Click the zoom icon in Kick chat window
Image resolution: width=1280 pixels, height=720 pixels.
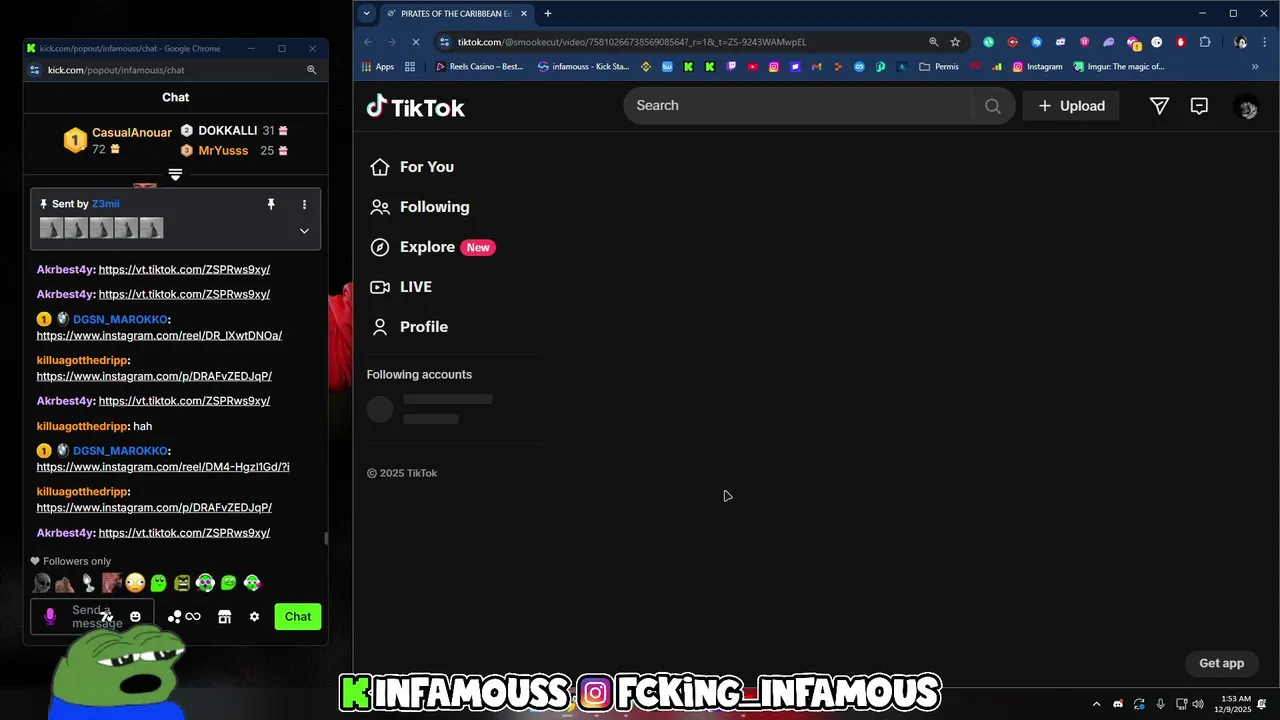[311, 70]
